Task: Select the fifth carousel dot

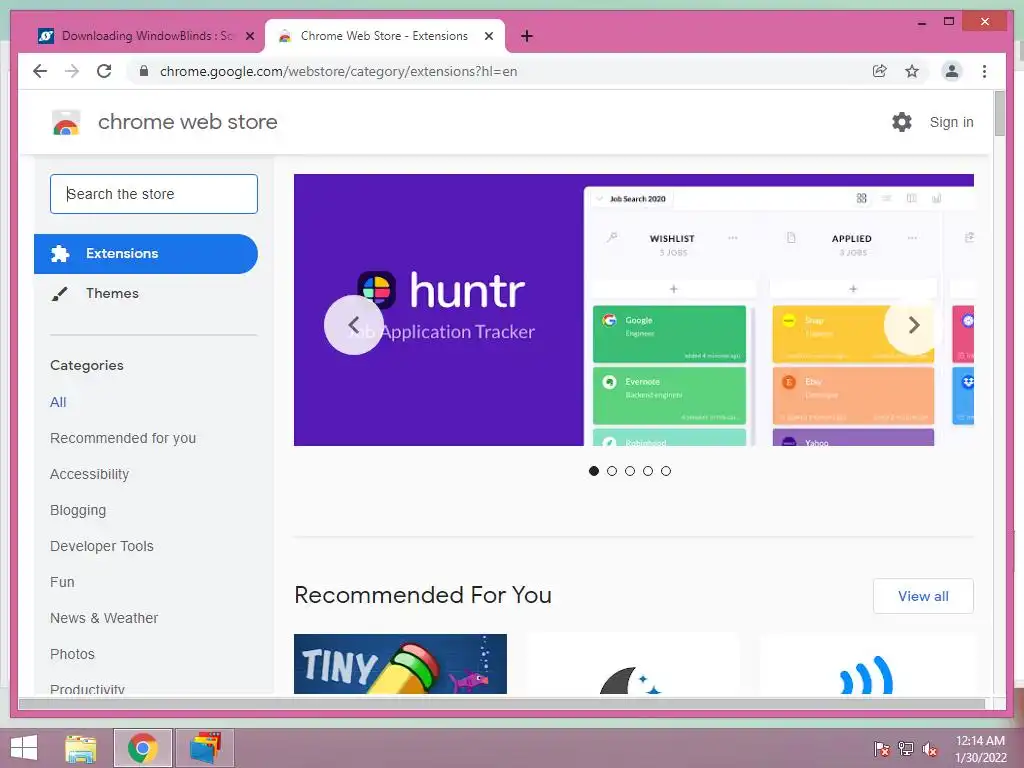Action: (x=665, y=471)
